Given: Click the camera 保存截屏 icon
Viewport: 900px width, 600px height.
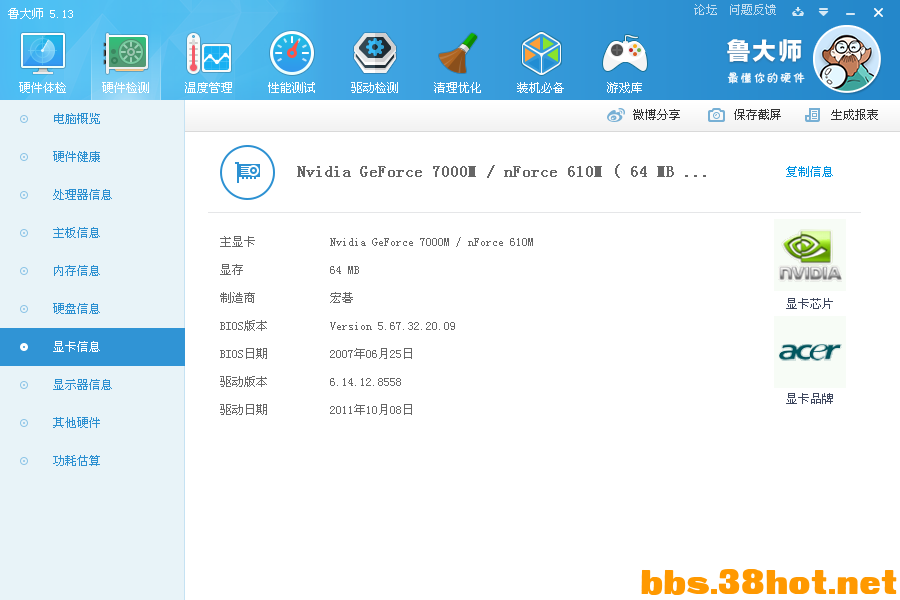Looking at the screenshot, I should click(716, 115).
